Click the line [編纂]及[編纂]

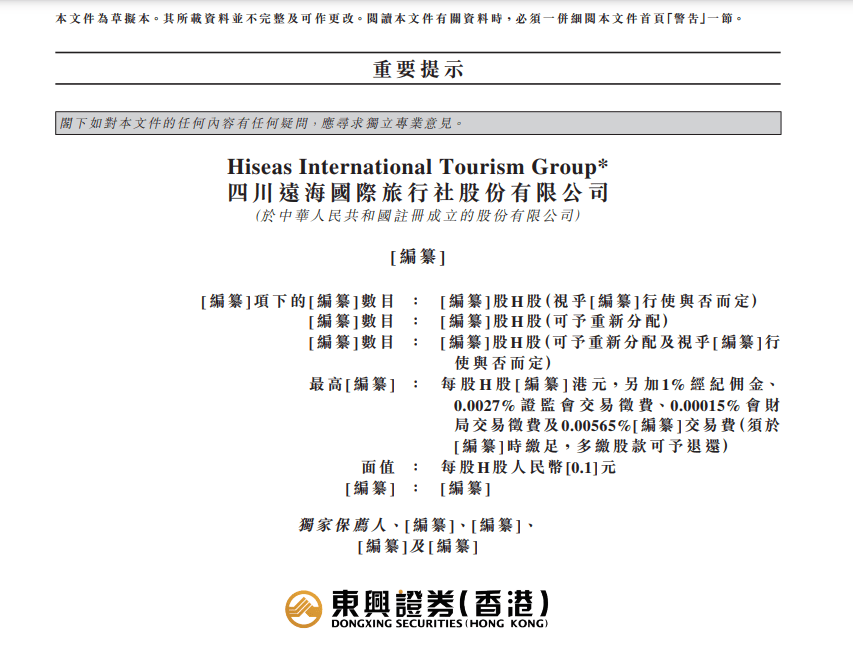418,546
